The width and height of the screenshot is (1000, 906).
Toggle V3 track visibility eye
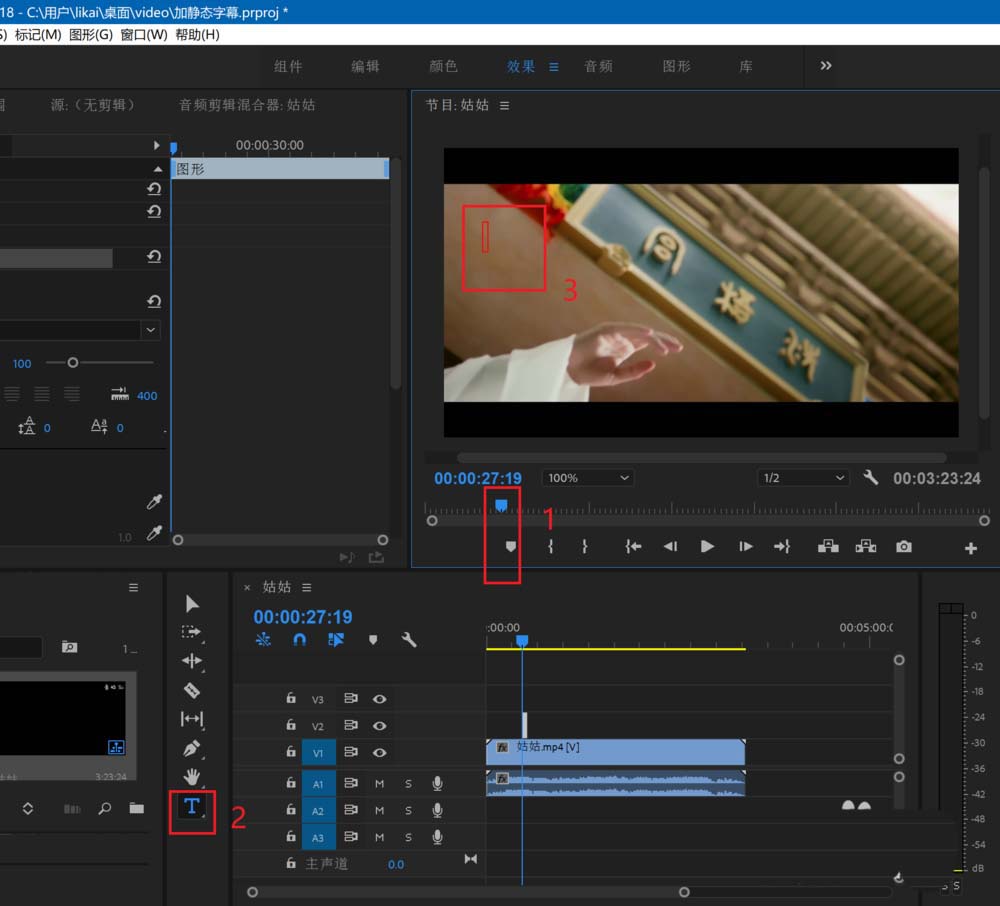click(380, 699)
